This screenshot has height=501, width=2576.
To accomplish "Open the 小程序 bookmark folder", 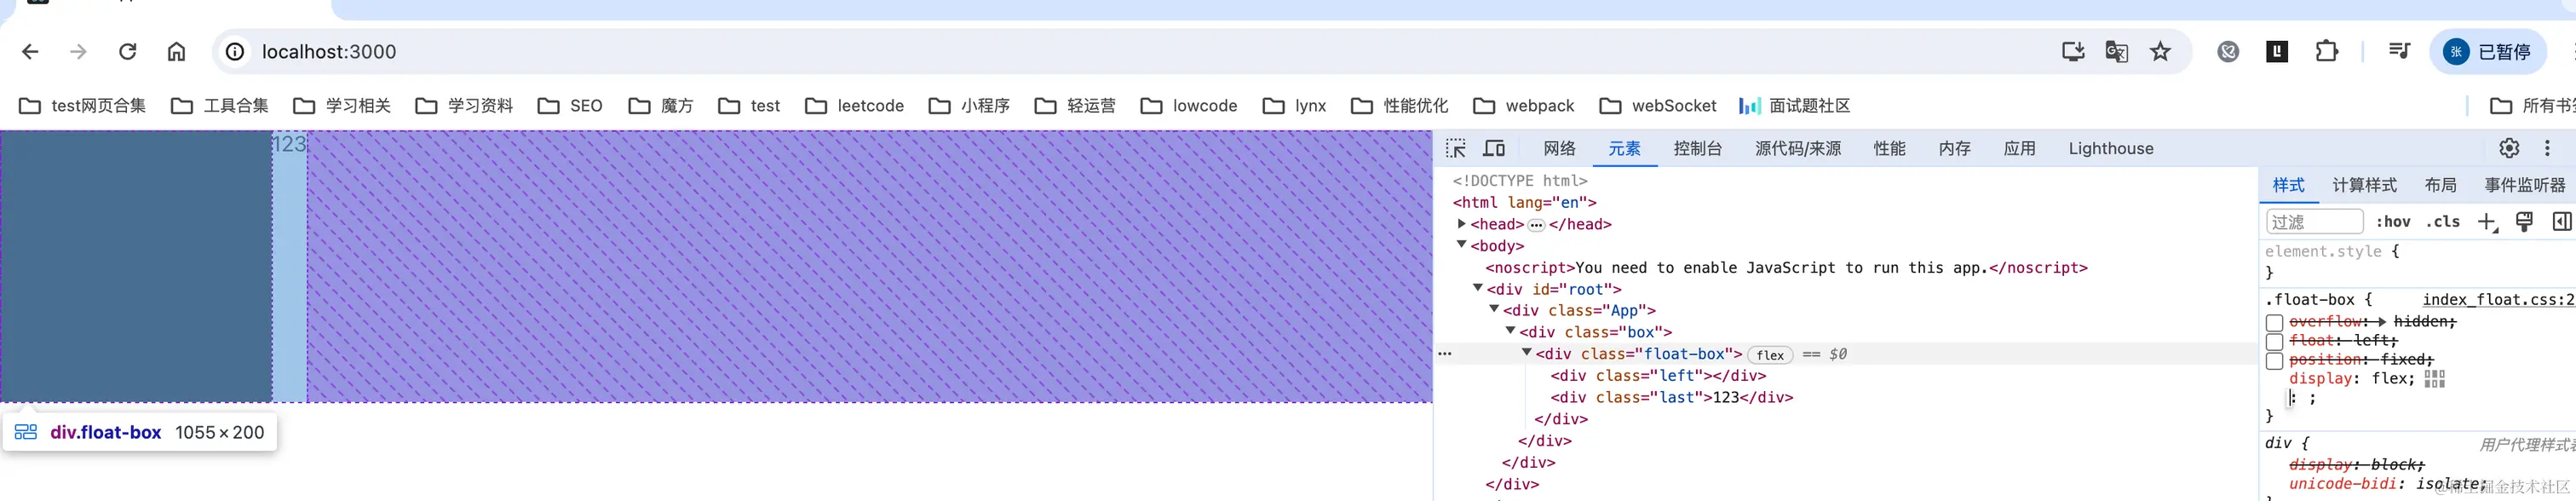I will click(x=970, y=106).
